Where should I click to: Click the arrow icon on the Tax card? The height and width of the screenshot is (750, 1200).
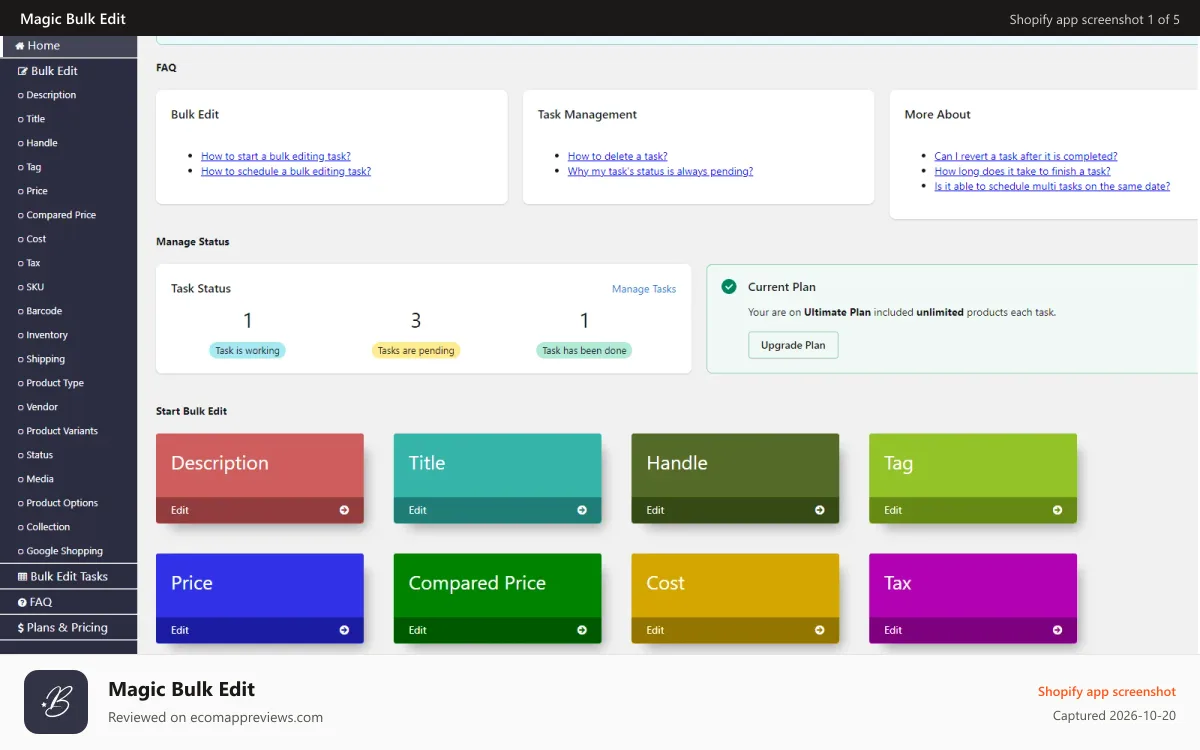point(1057,630)
